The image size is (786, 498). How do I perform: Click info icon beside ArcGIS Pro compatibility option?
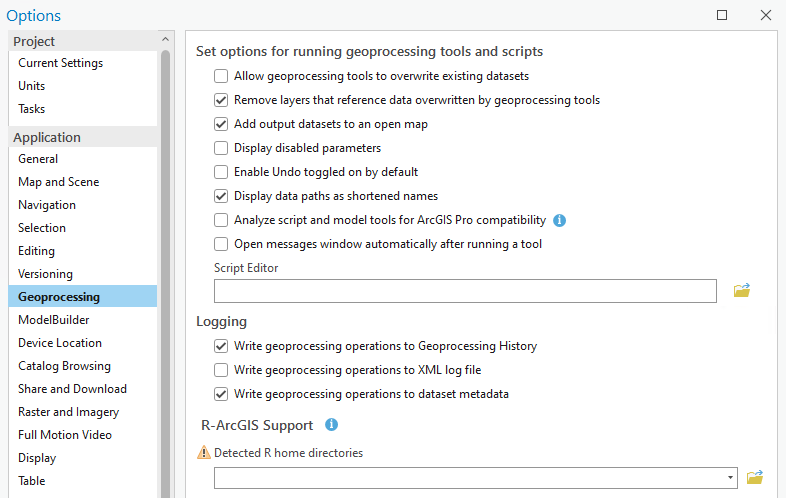click(x=559, y=220)
